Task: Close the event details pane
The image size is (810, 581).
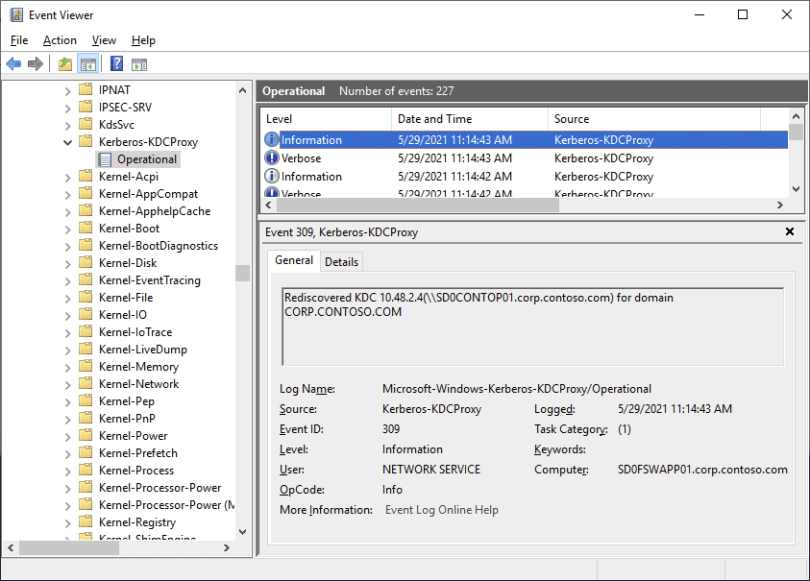Action: (790, 231)
